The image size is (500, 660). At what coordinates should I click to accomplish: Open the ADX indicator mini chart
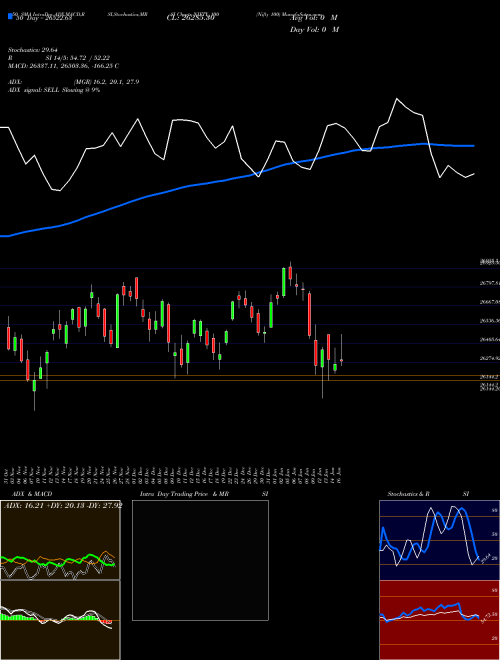click(x=60, y=540)
